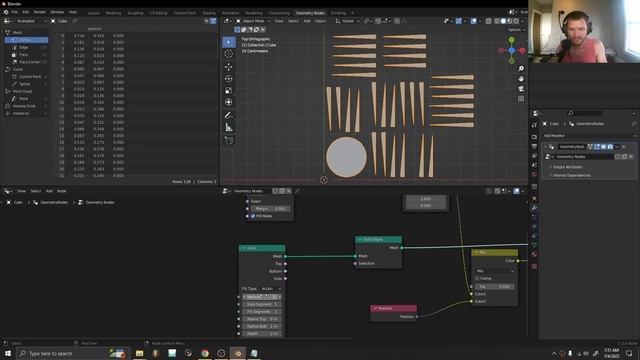This screenshot has height=360, width=640.
Task: Select the Transform tool in viewport toolbar
Action: [229, 102]
